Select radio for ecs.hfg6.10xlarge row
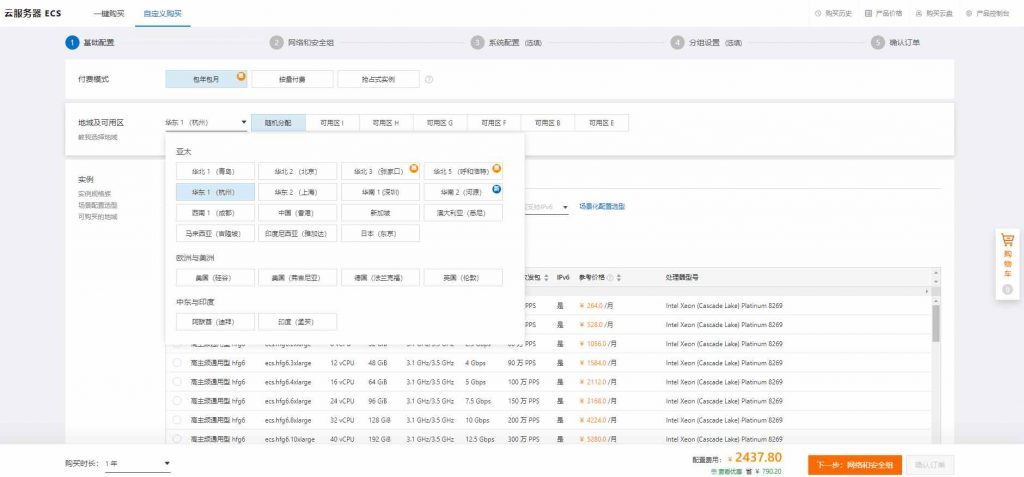This screenshot has height=477, width=1024. 177,439
